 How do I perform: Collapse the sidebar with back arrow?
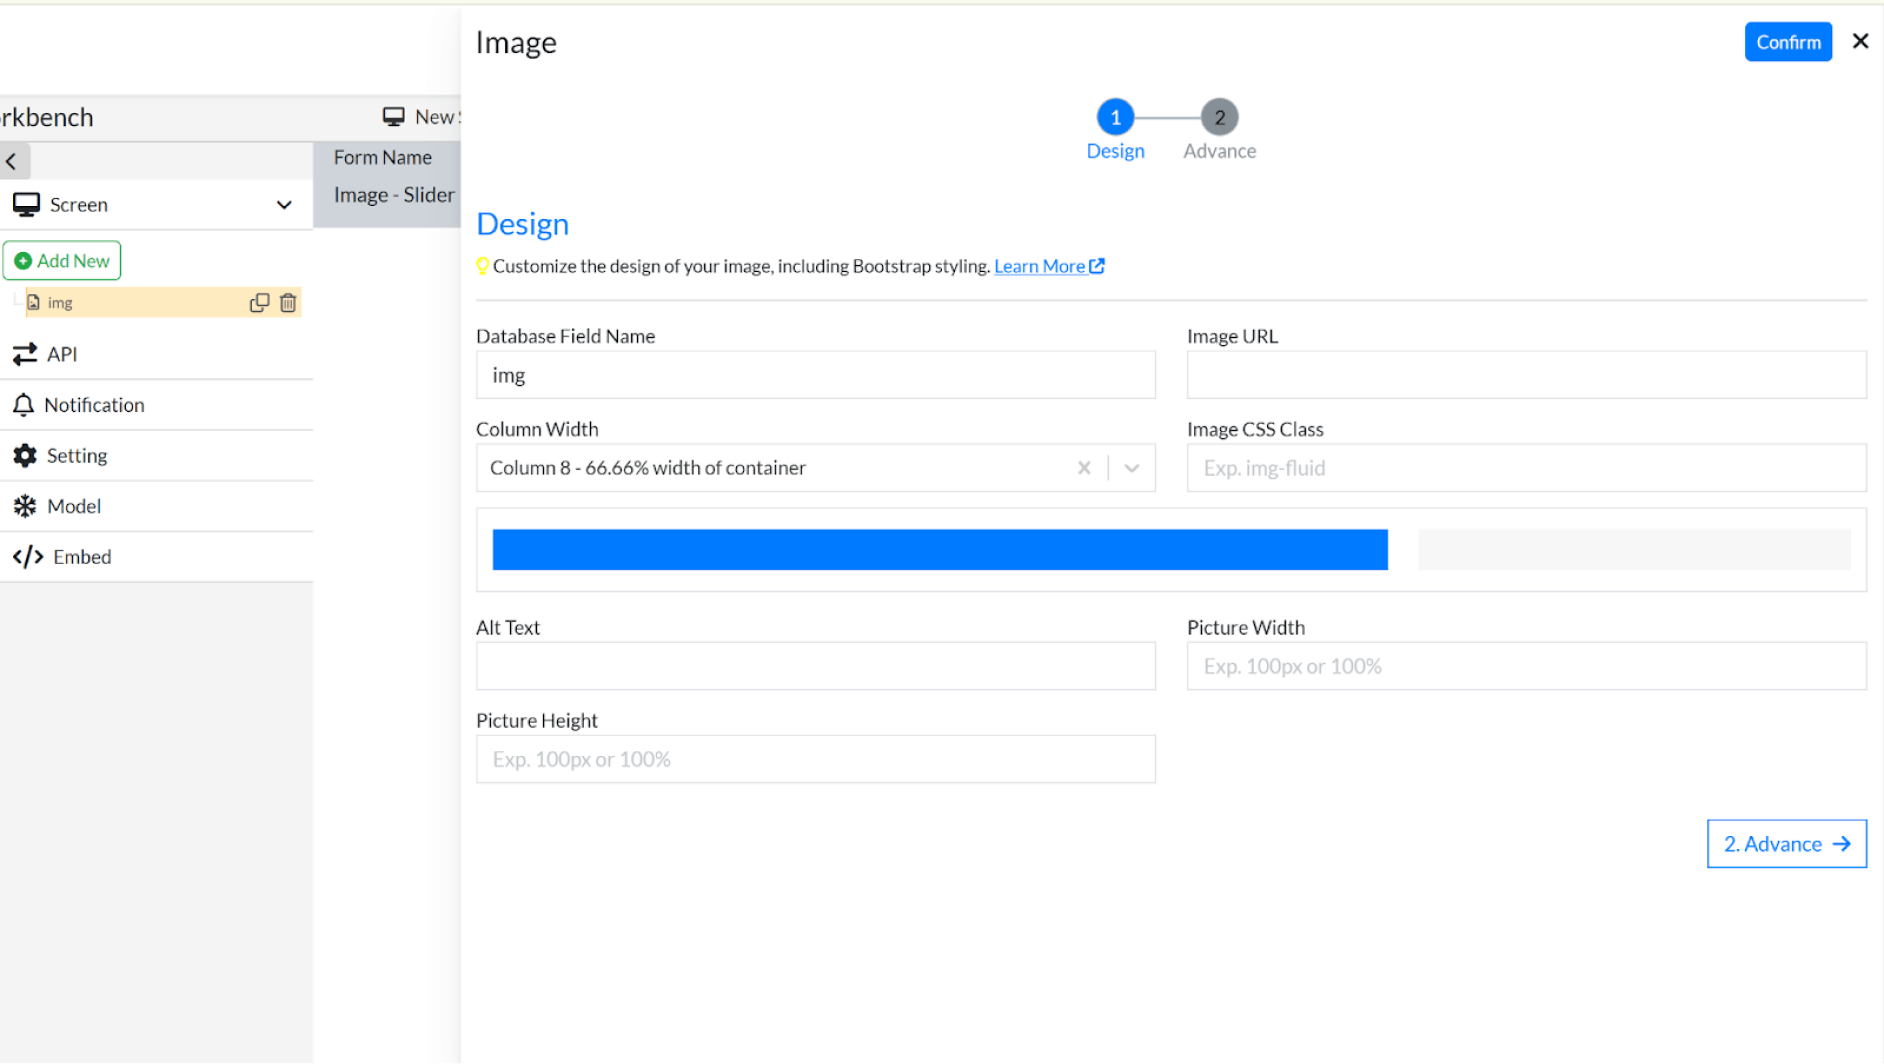[x=12, y=160]
